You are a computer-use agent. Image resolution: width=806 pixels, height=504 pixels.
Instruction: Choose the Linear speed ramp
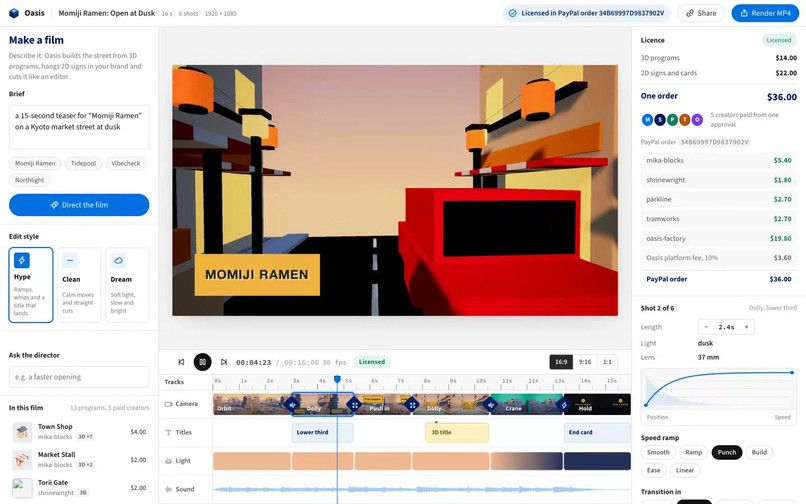tap(685, 470)
